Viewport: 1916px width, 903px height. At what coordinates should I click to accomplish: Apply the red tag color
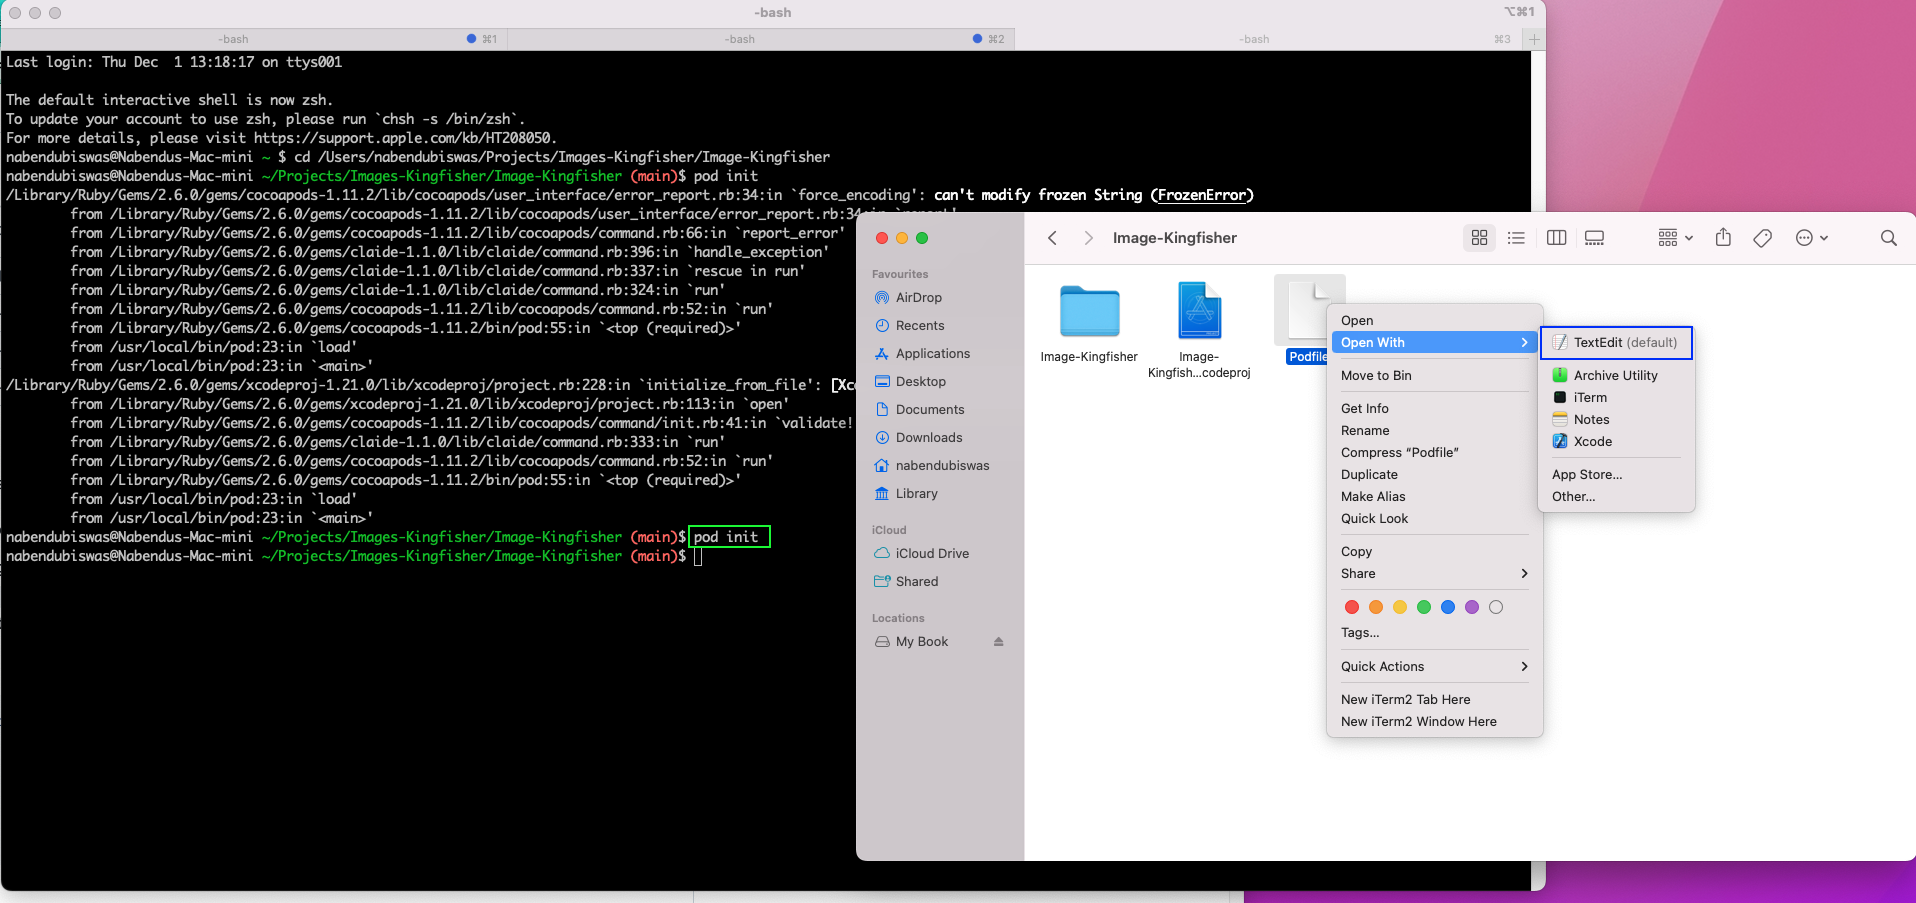1352,607
